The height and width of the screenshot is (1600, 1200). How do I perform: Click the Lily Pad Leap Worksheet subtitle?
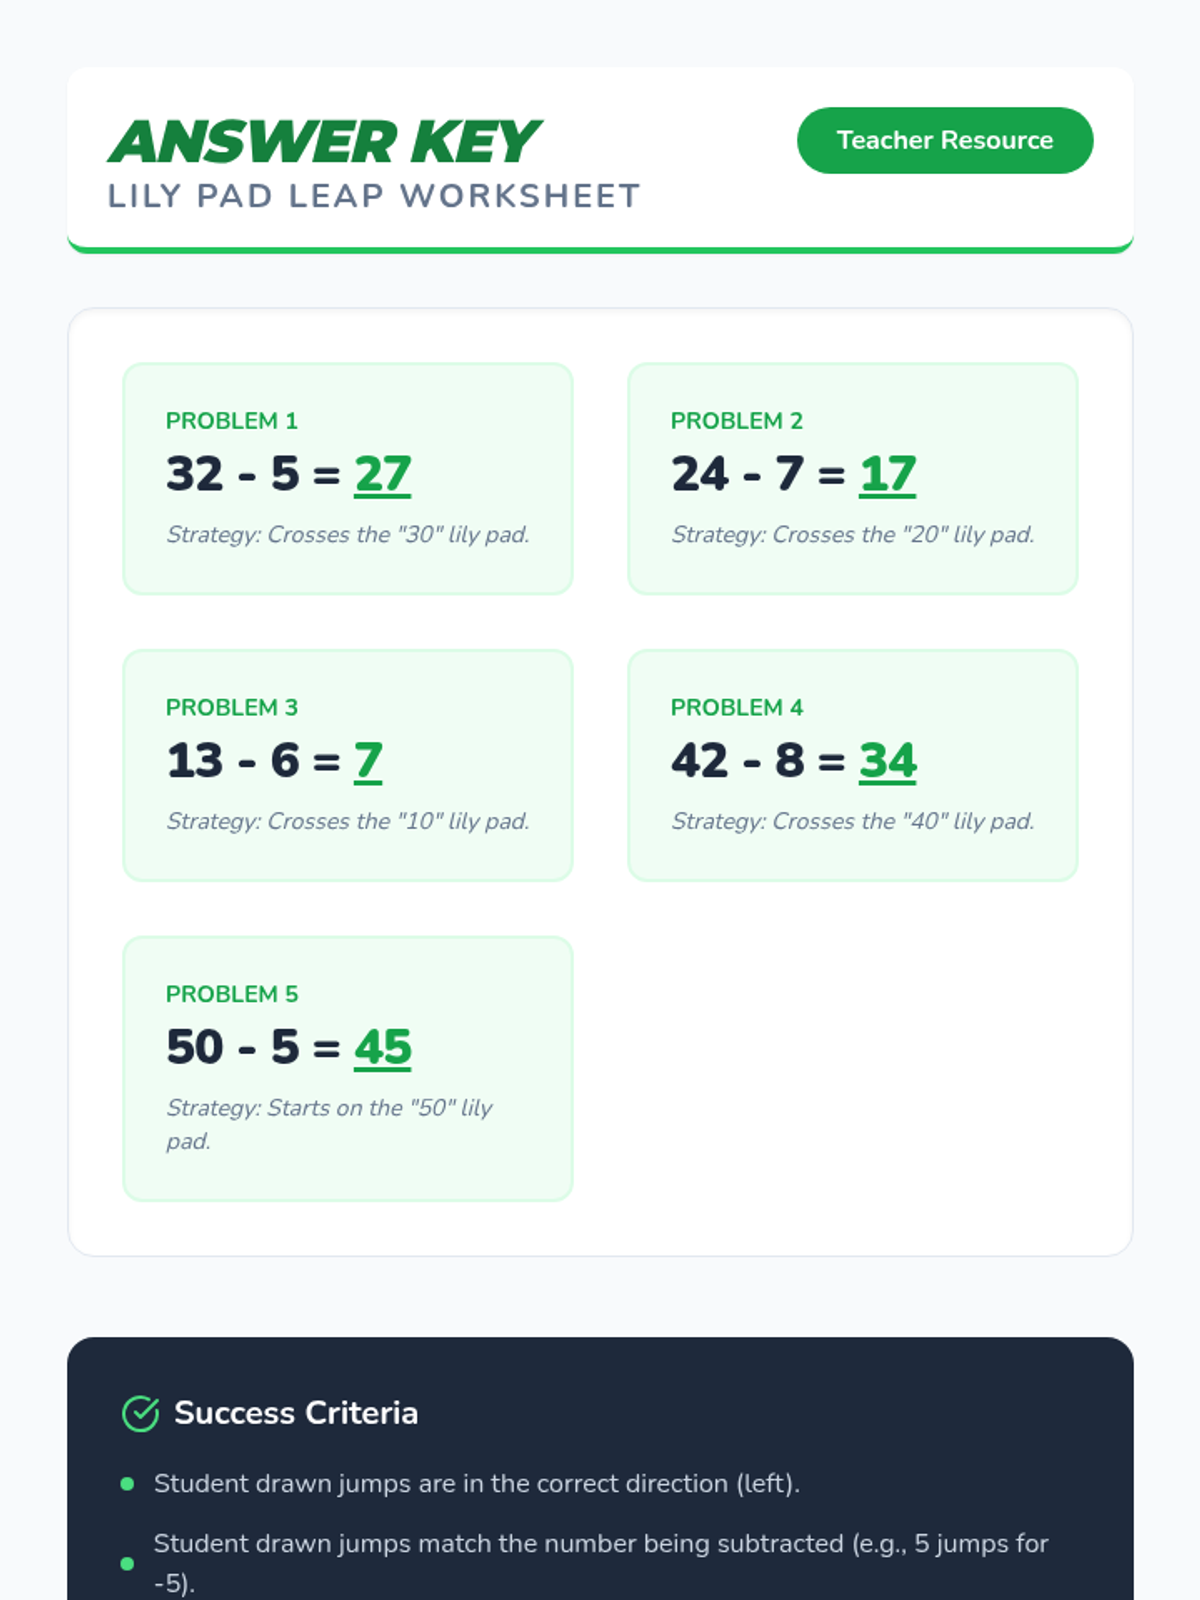(373, 196)
